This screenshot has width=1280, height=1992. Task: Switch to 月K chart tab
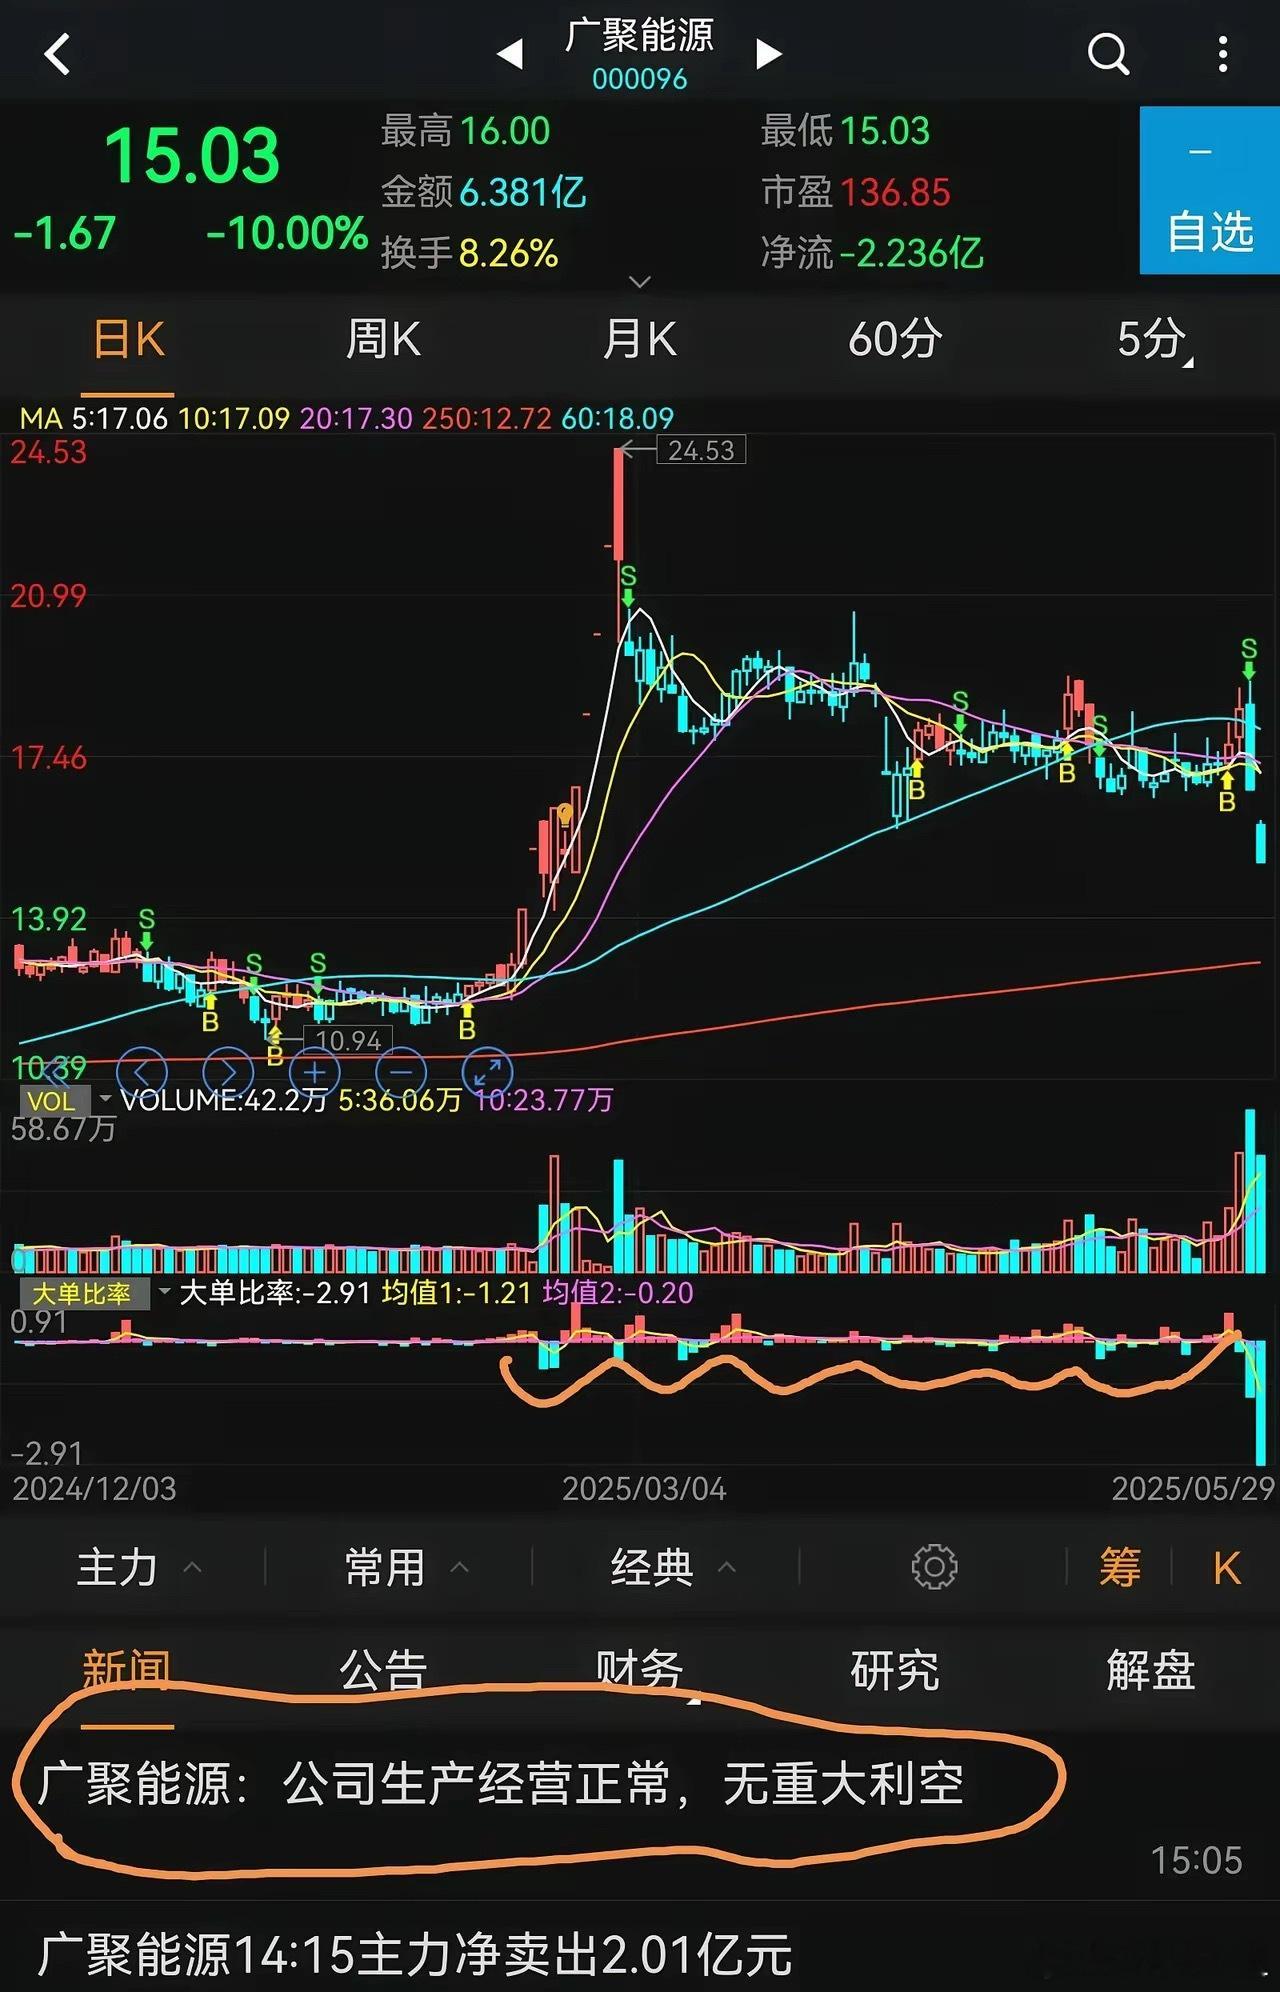point(639,340)
